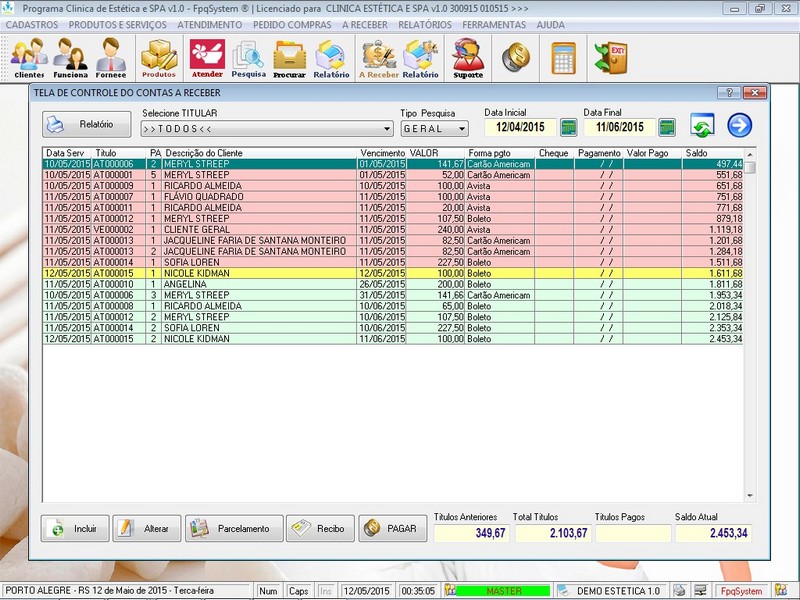Open the Relatório printer icon beside Procurar
This screenshot has width=800, height=600.
(x=331, y=58)
